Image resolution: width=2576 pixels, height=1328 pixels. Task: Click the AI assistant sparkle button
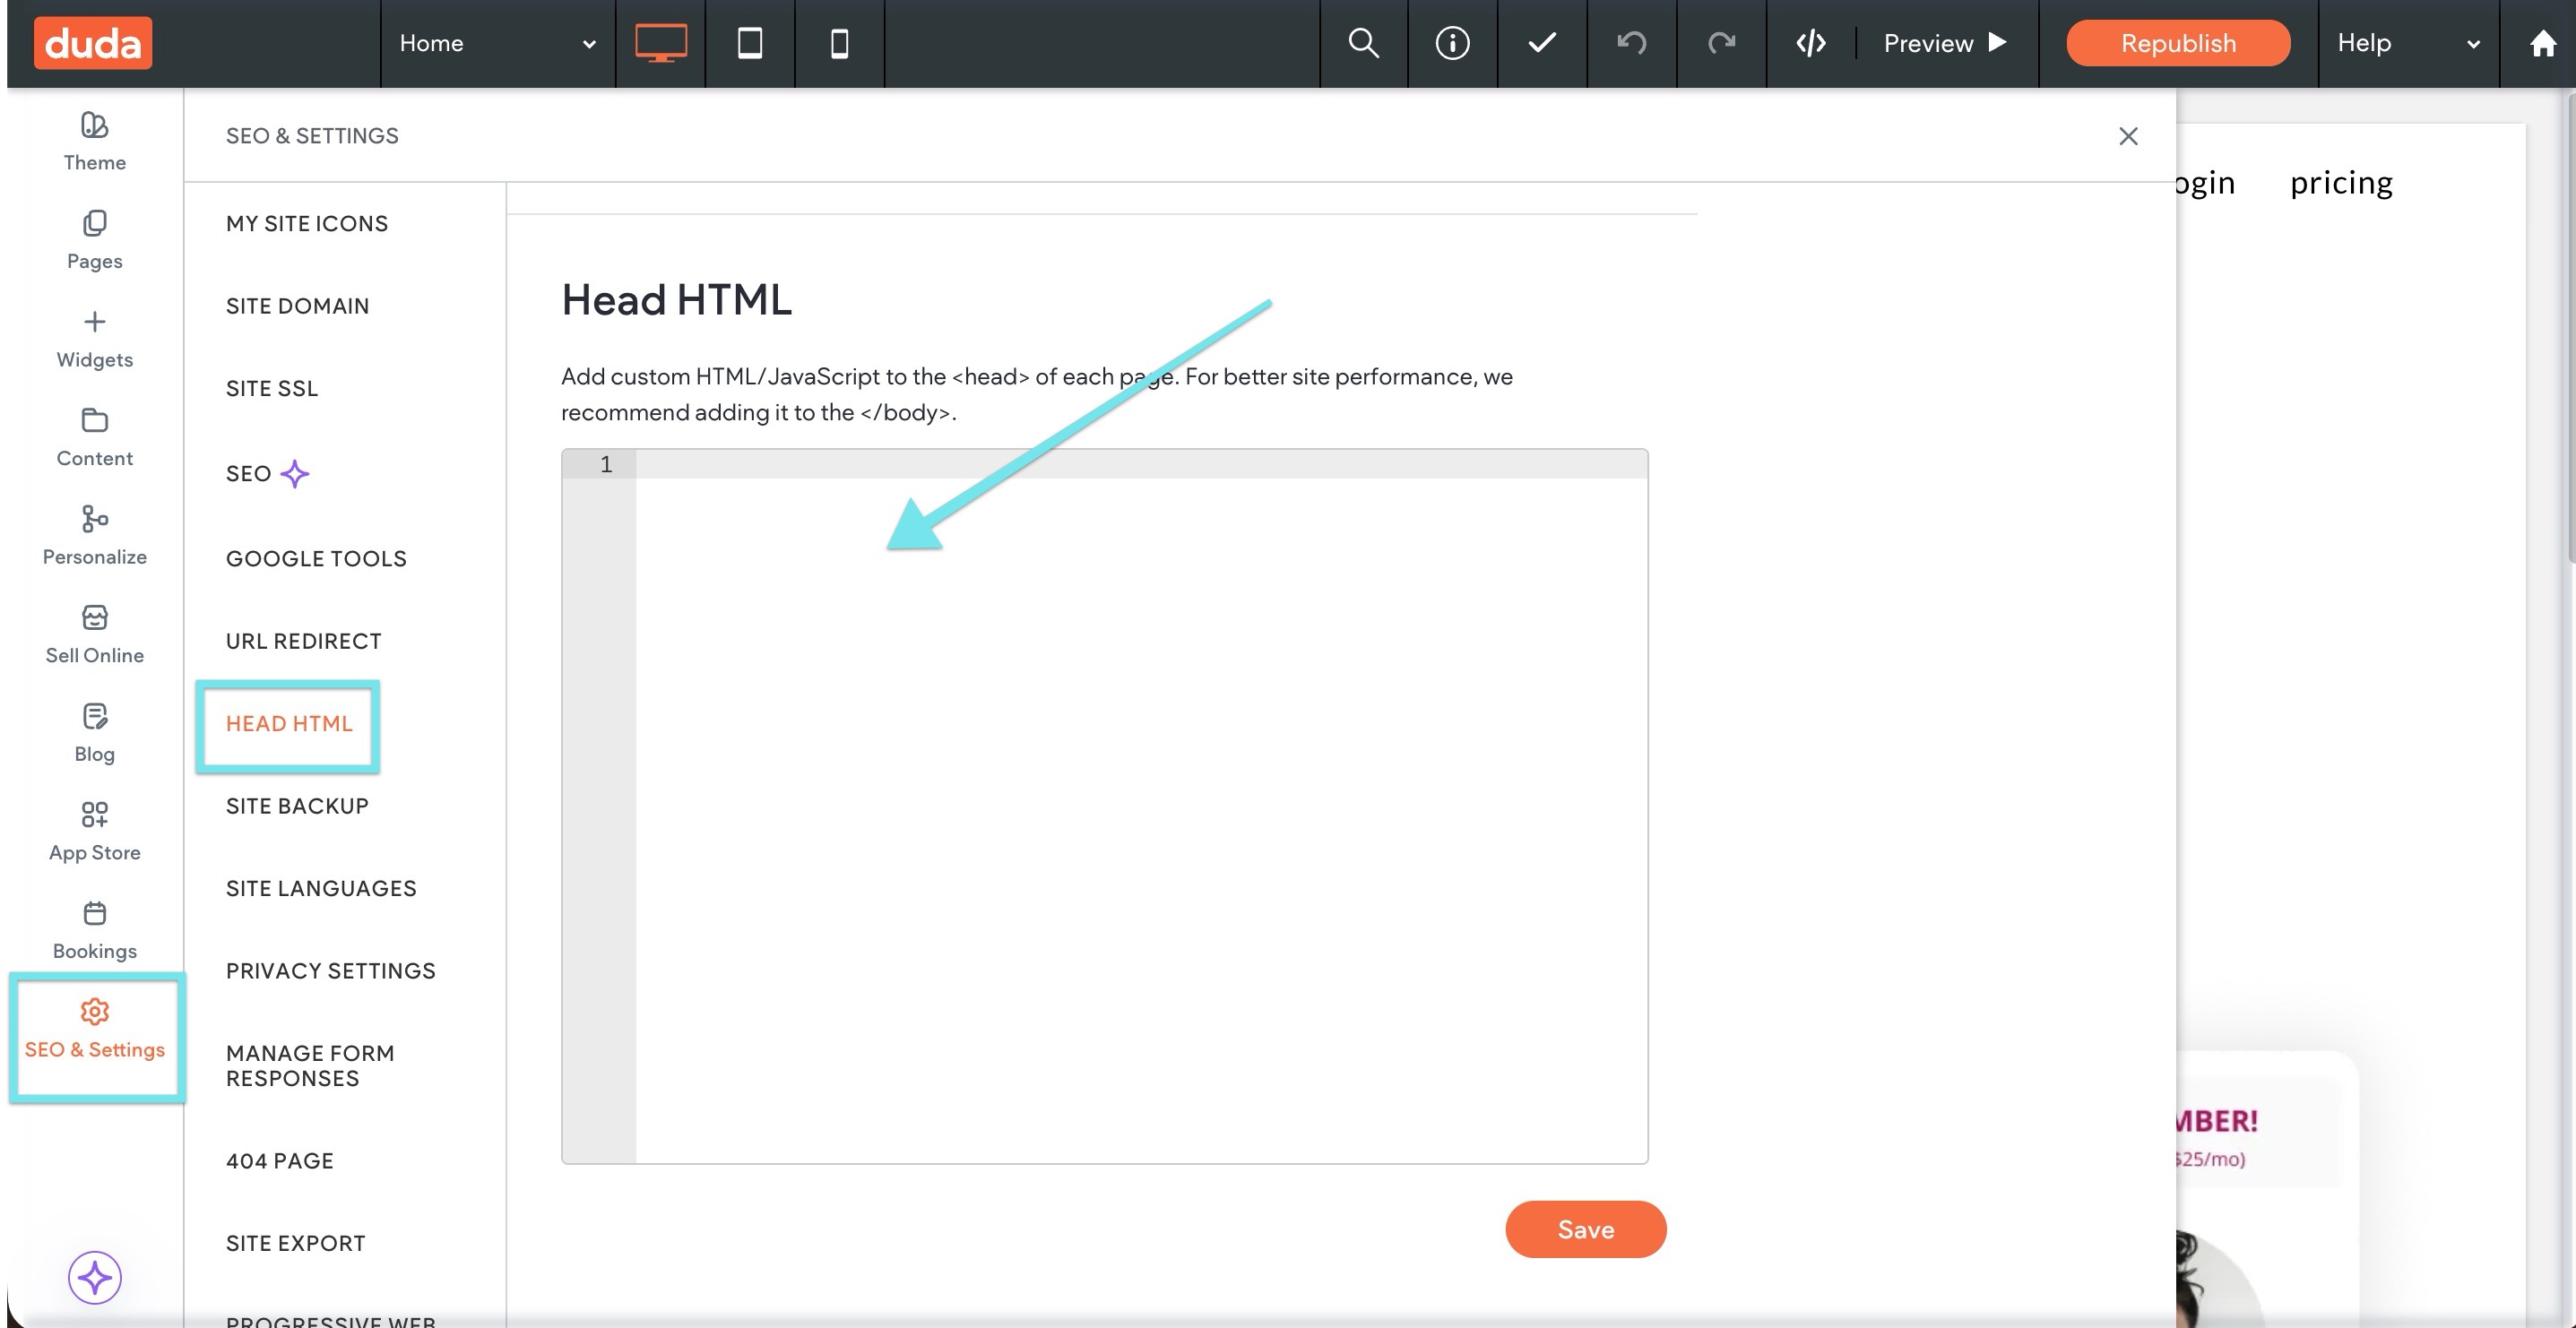(x=94, y=1277)
